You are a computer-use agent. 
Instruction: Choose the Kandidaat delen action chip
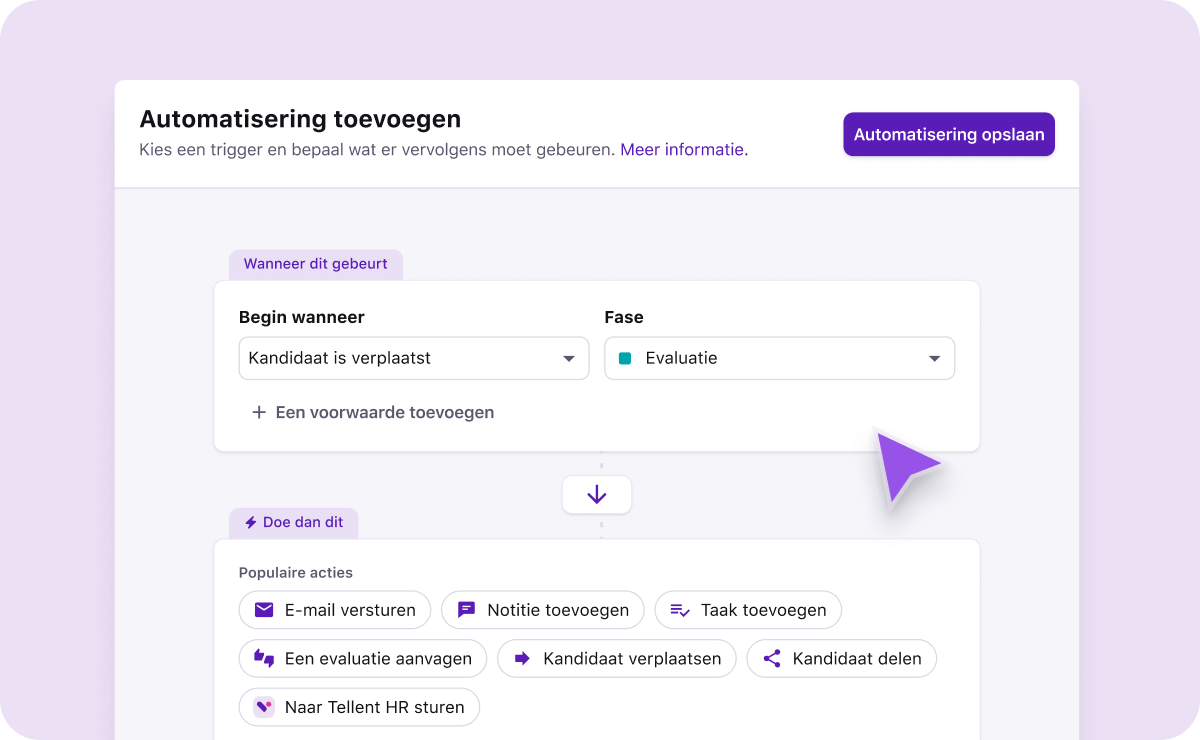(841, 658)
